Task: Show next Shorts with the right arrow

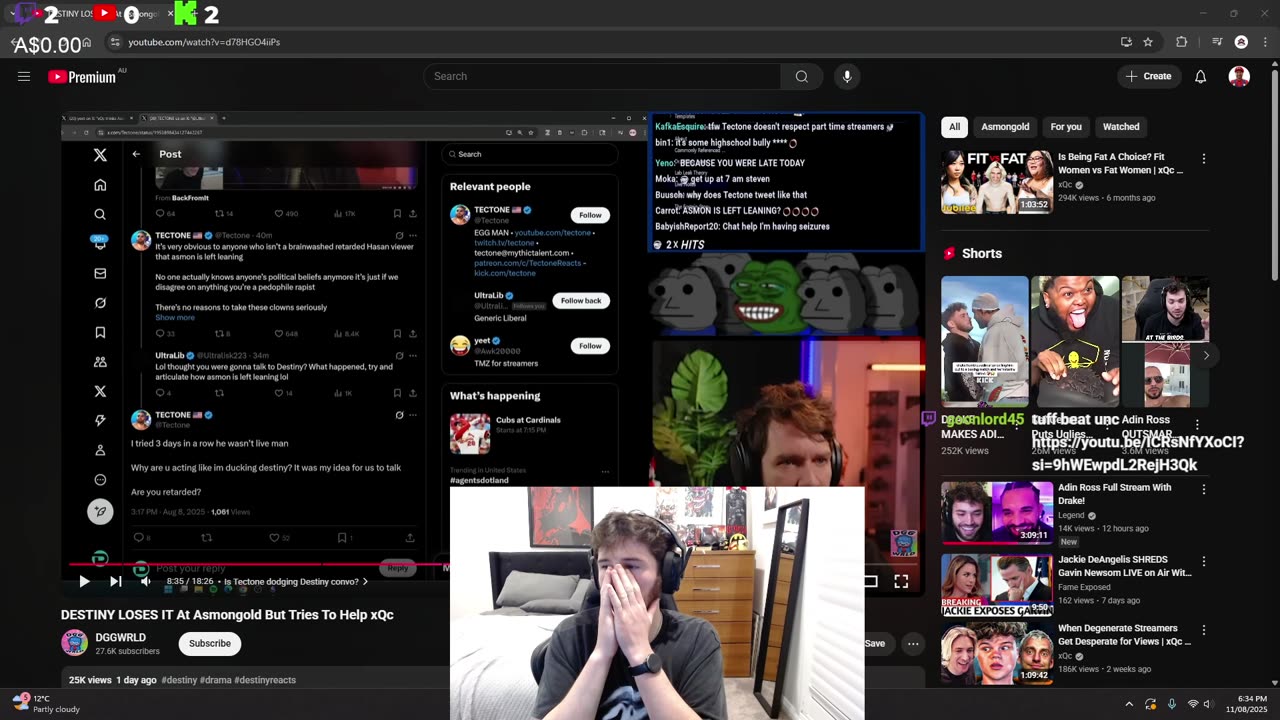Action: (1206, 355)
